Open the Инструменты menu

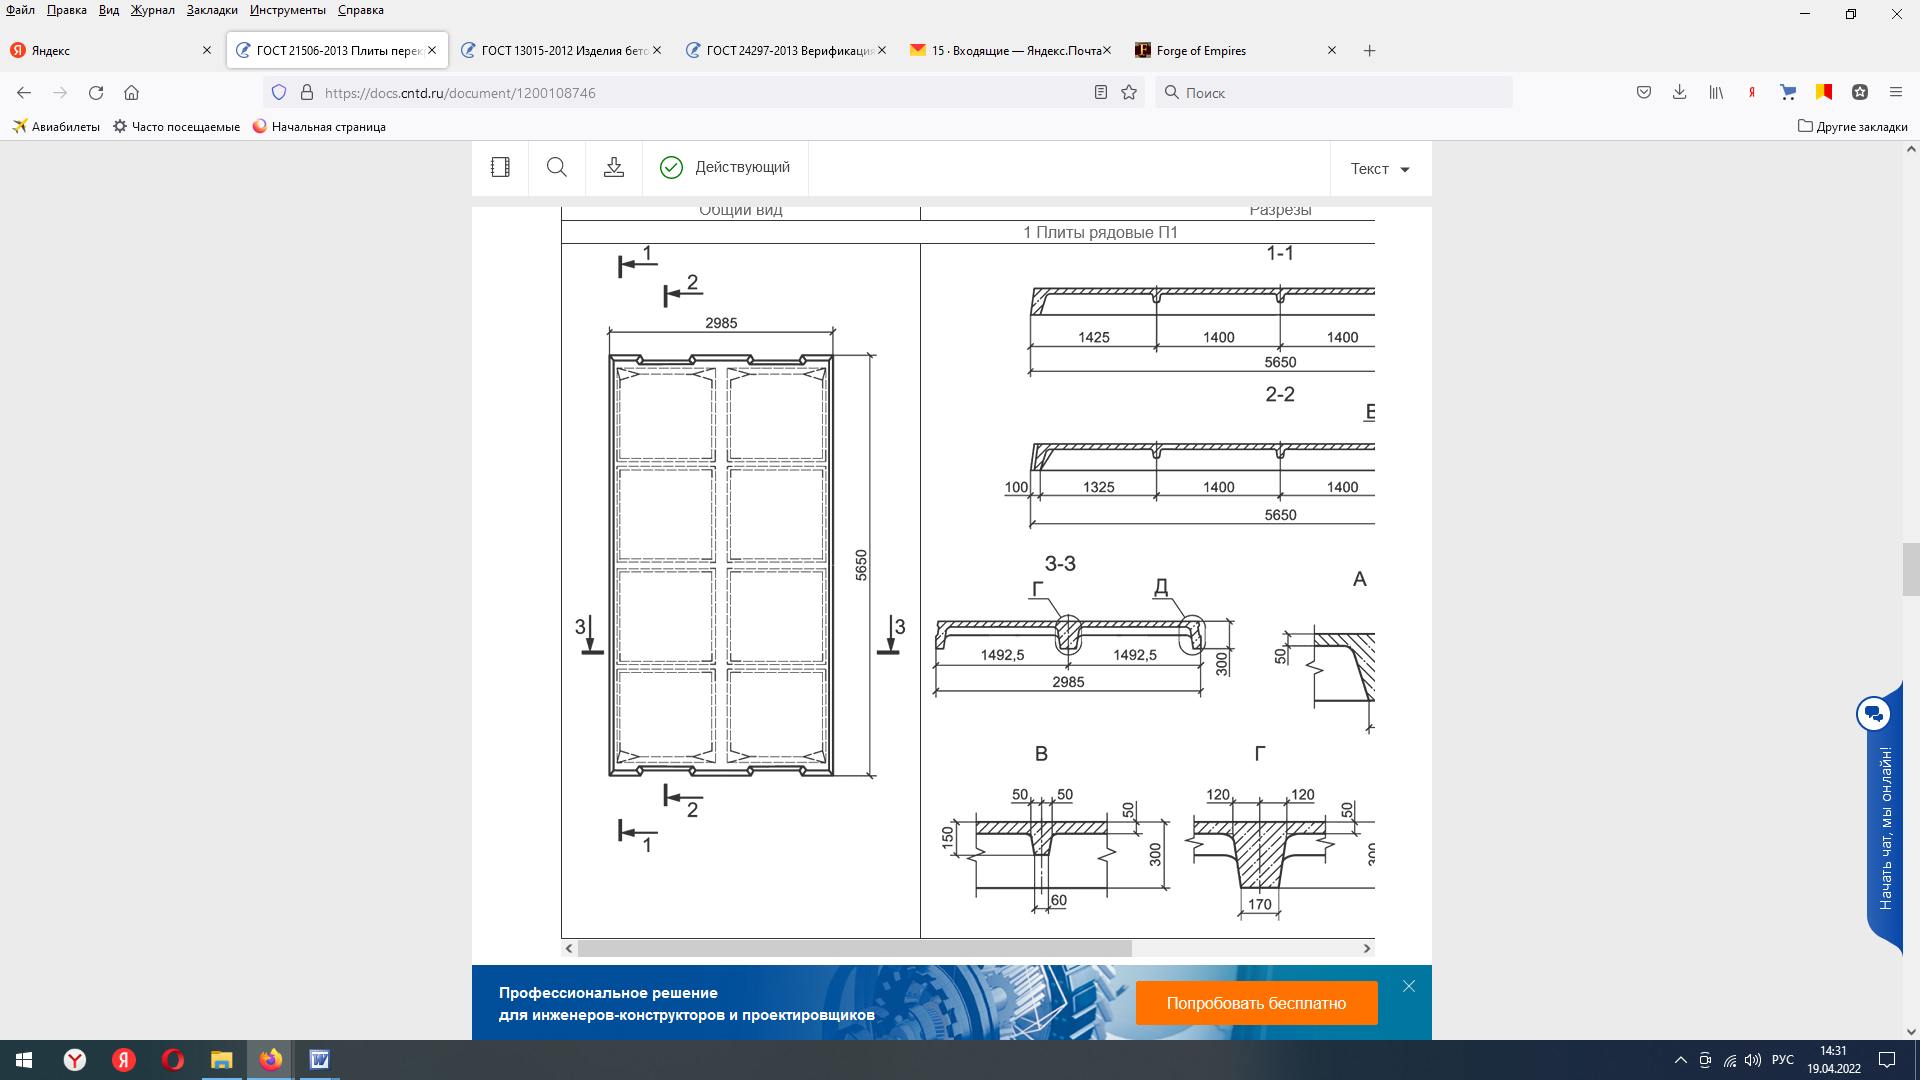[288, 10]
